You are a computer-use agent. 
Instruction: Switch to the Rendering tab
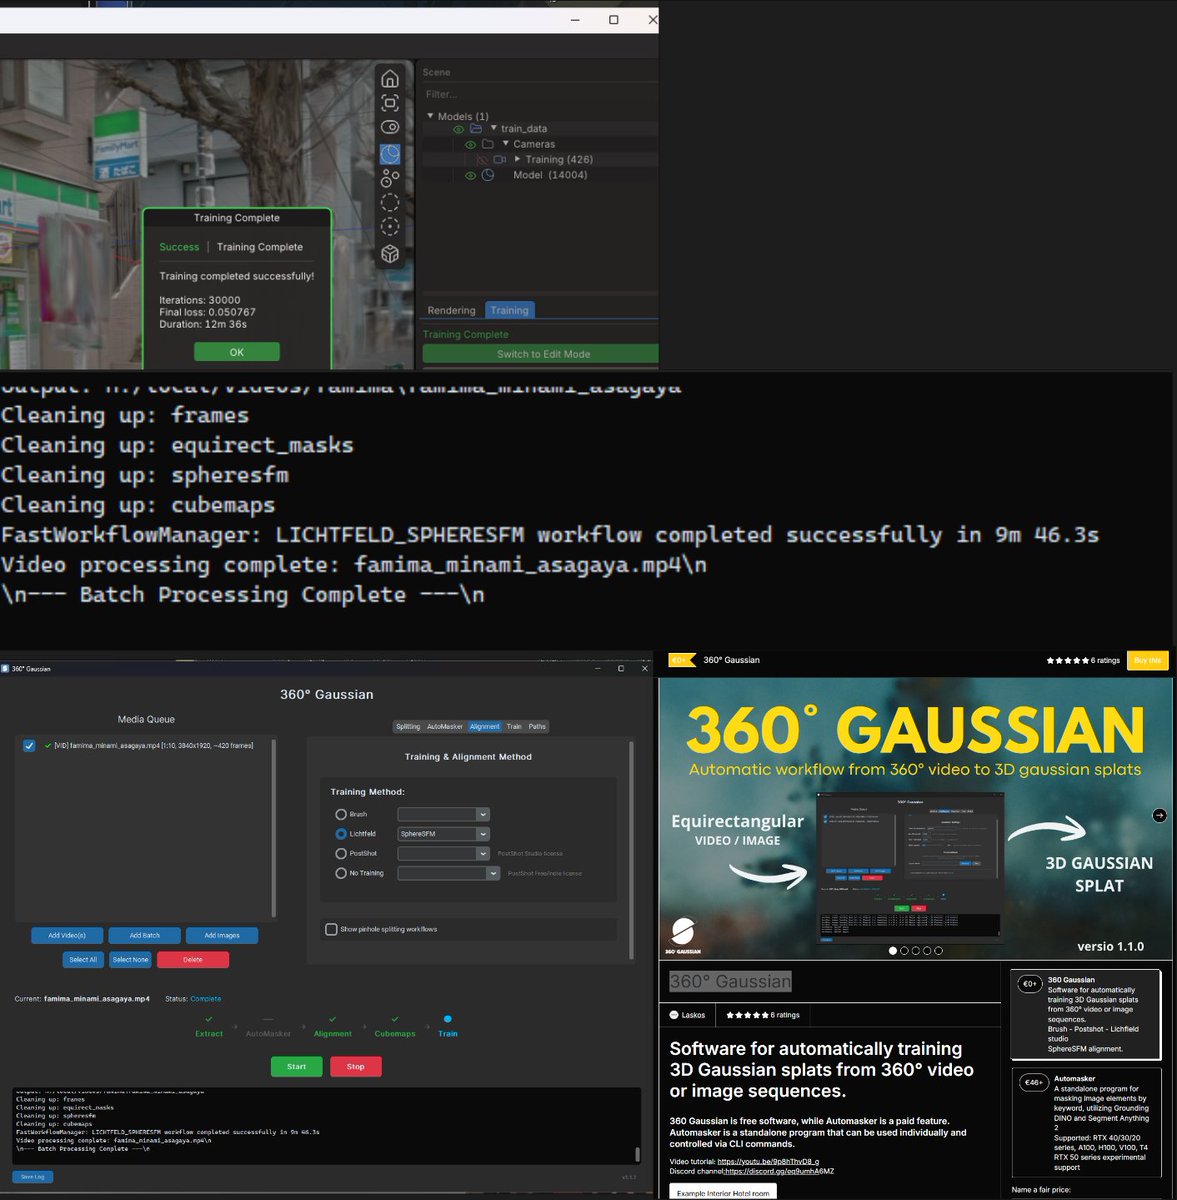451,311
